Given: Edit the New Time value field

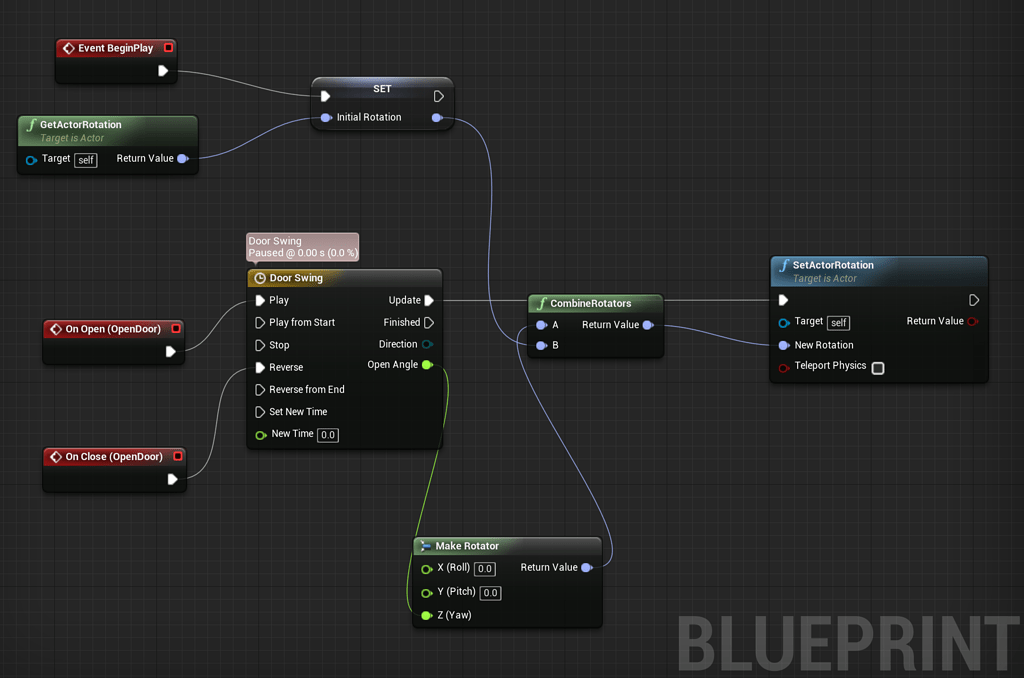Looking at the screenshot, I should pos(328,435).
